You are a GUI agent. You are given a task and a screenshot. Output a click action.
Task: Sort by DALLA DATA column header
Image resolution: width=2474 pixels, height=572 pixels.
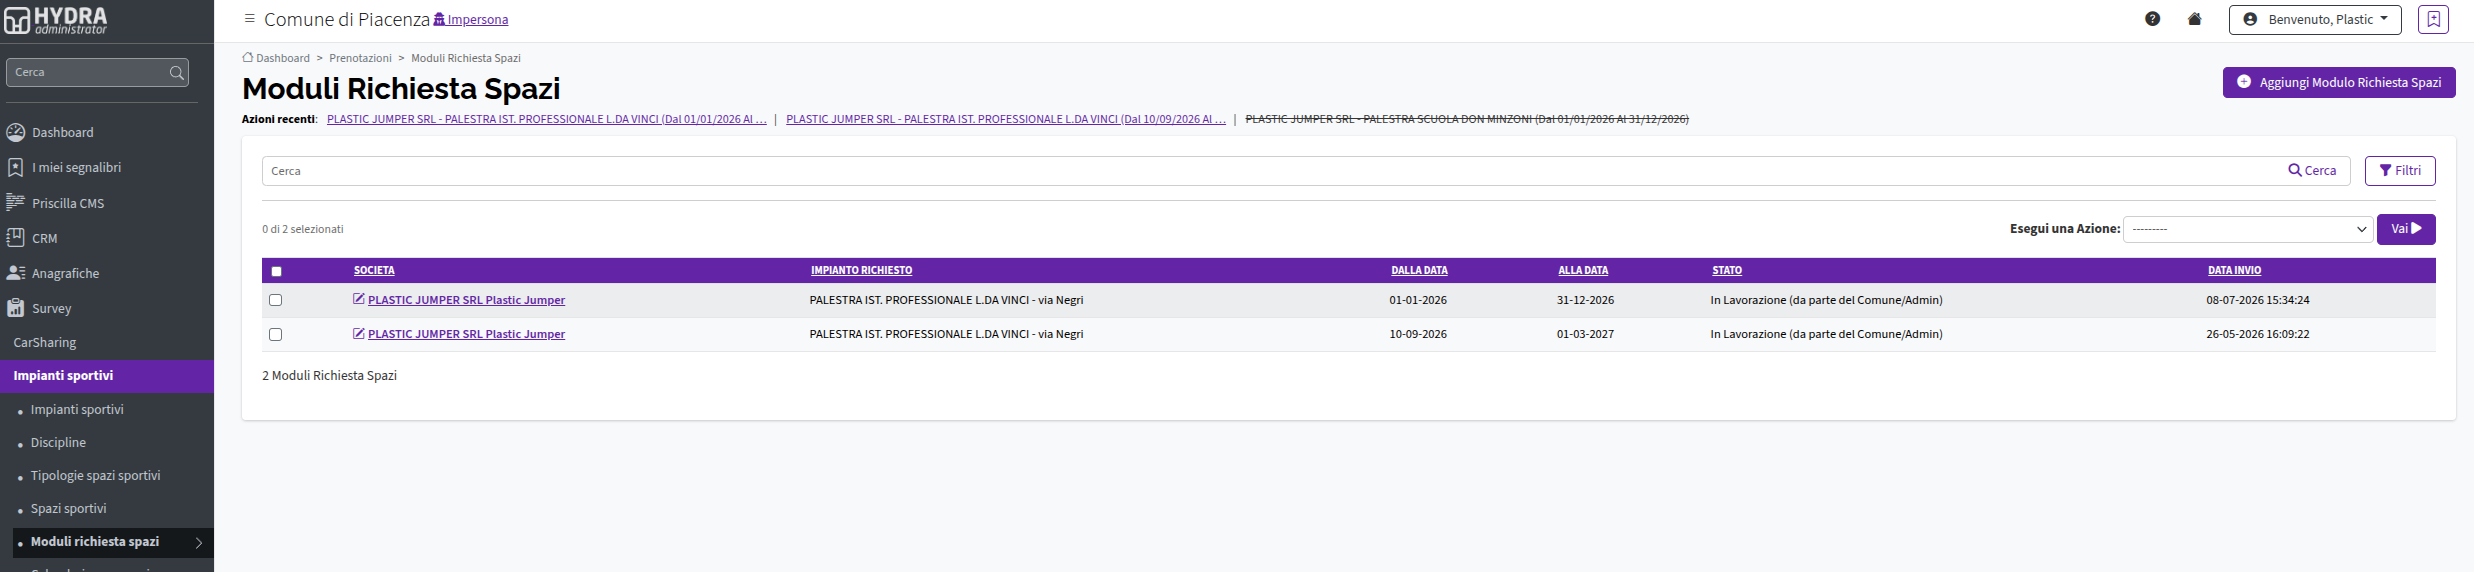pos(1419,270)
